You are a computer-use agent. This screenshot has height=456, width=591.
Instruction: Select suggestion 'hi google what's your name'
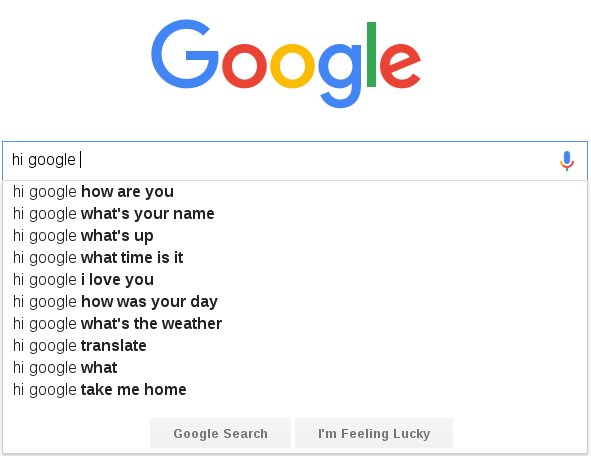[295, 214]
